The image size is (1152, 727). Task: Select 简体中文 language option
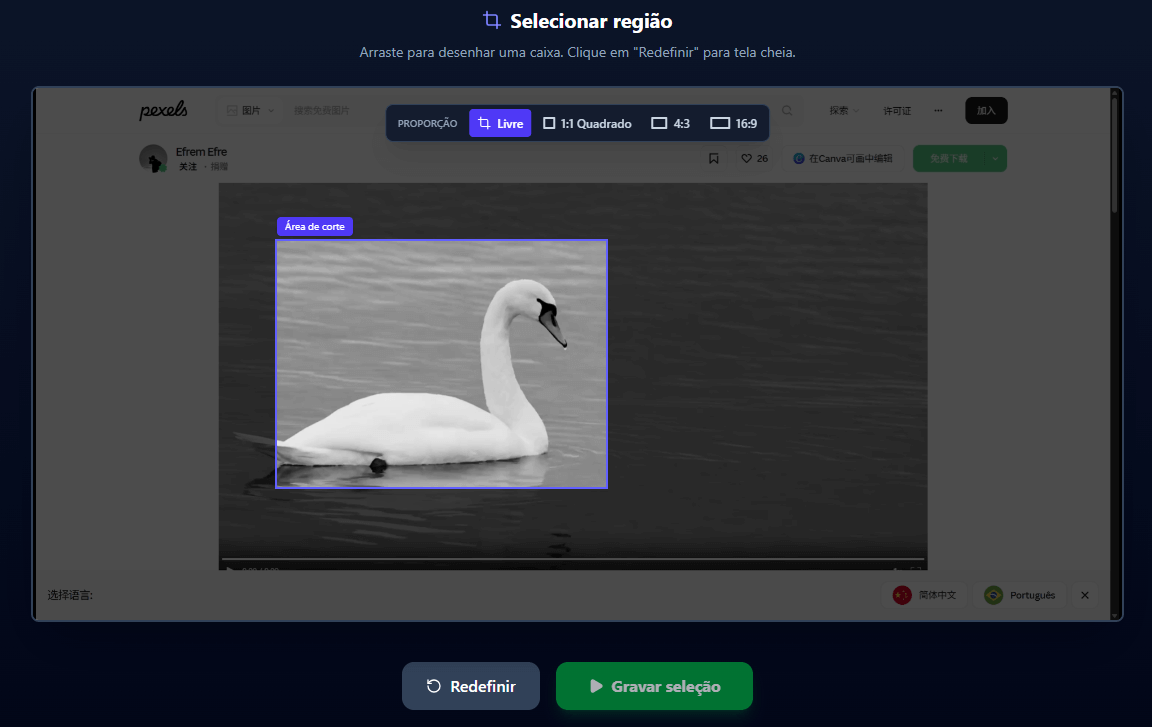click(x=925, y=595)
